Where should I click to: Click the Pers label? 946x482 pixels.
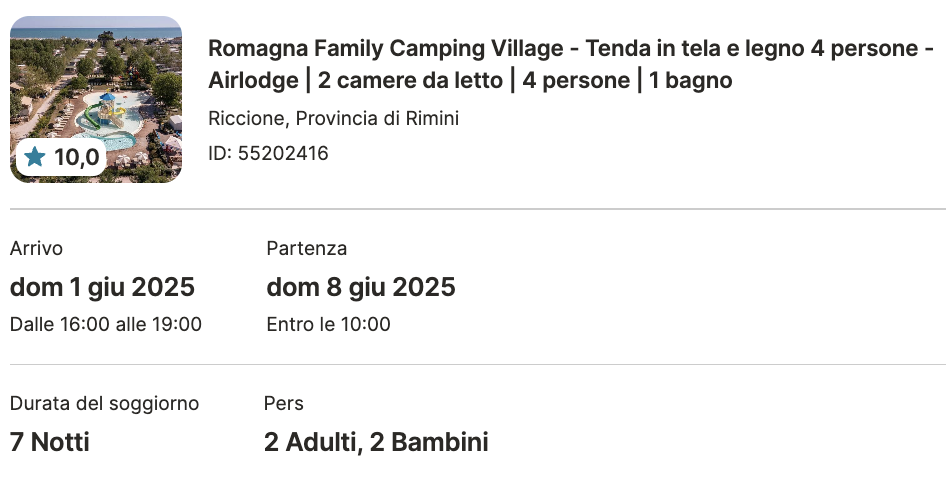pos(284,404)
